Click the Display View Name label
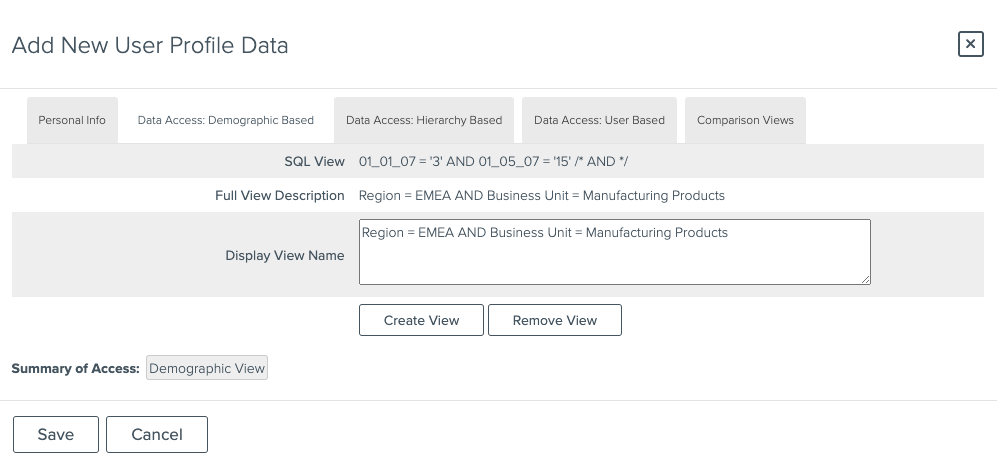Image resolution: width=997 pixels, height=467 pixels. [x=285, y=255]
